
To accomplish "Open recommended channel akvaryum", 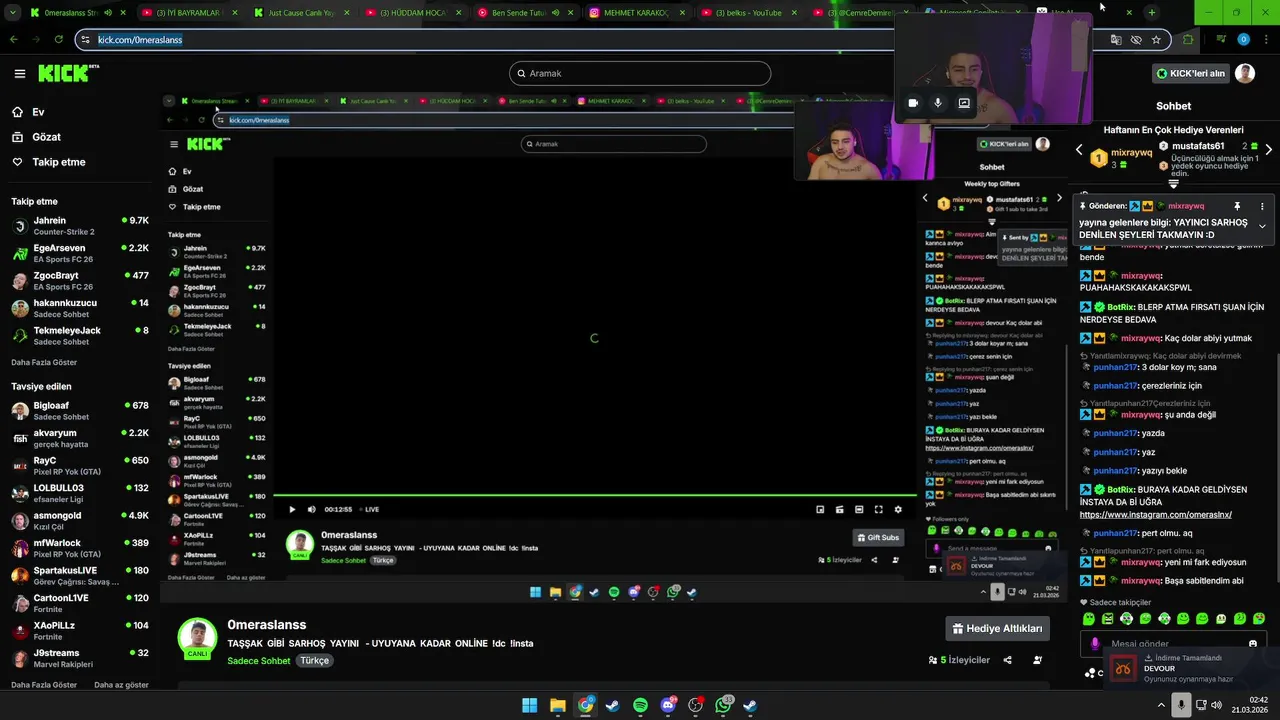I will tap(80, 438).
